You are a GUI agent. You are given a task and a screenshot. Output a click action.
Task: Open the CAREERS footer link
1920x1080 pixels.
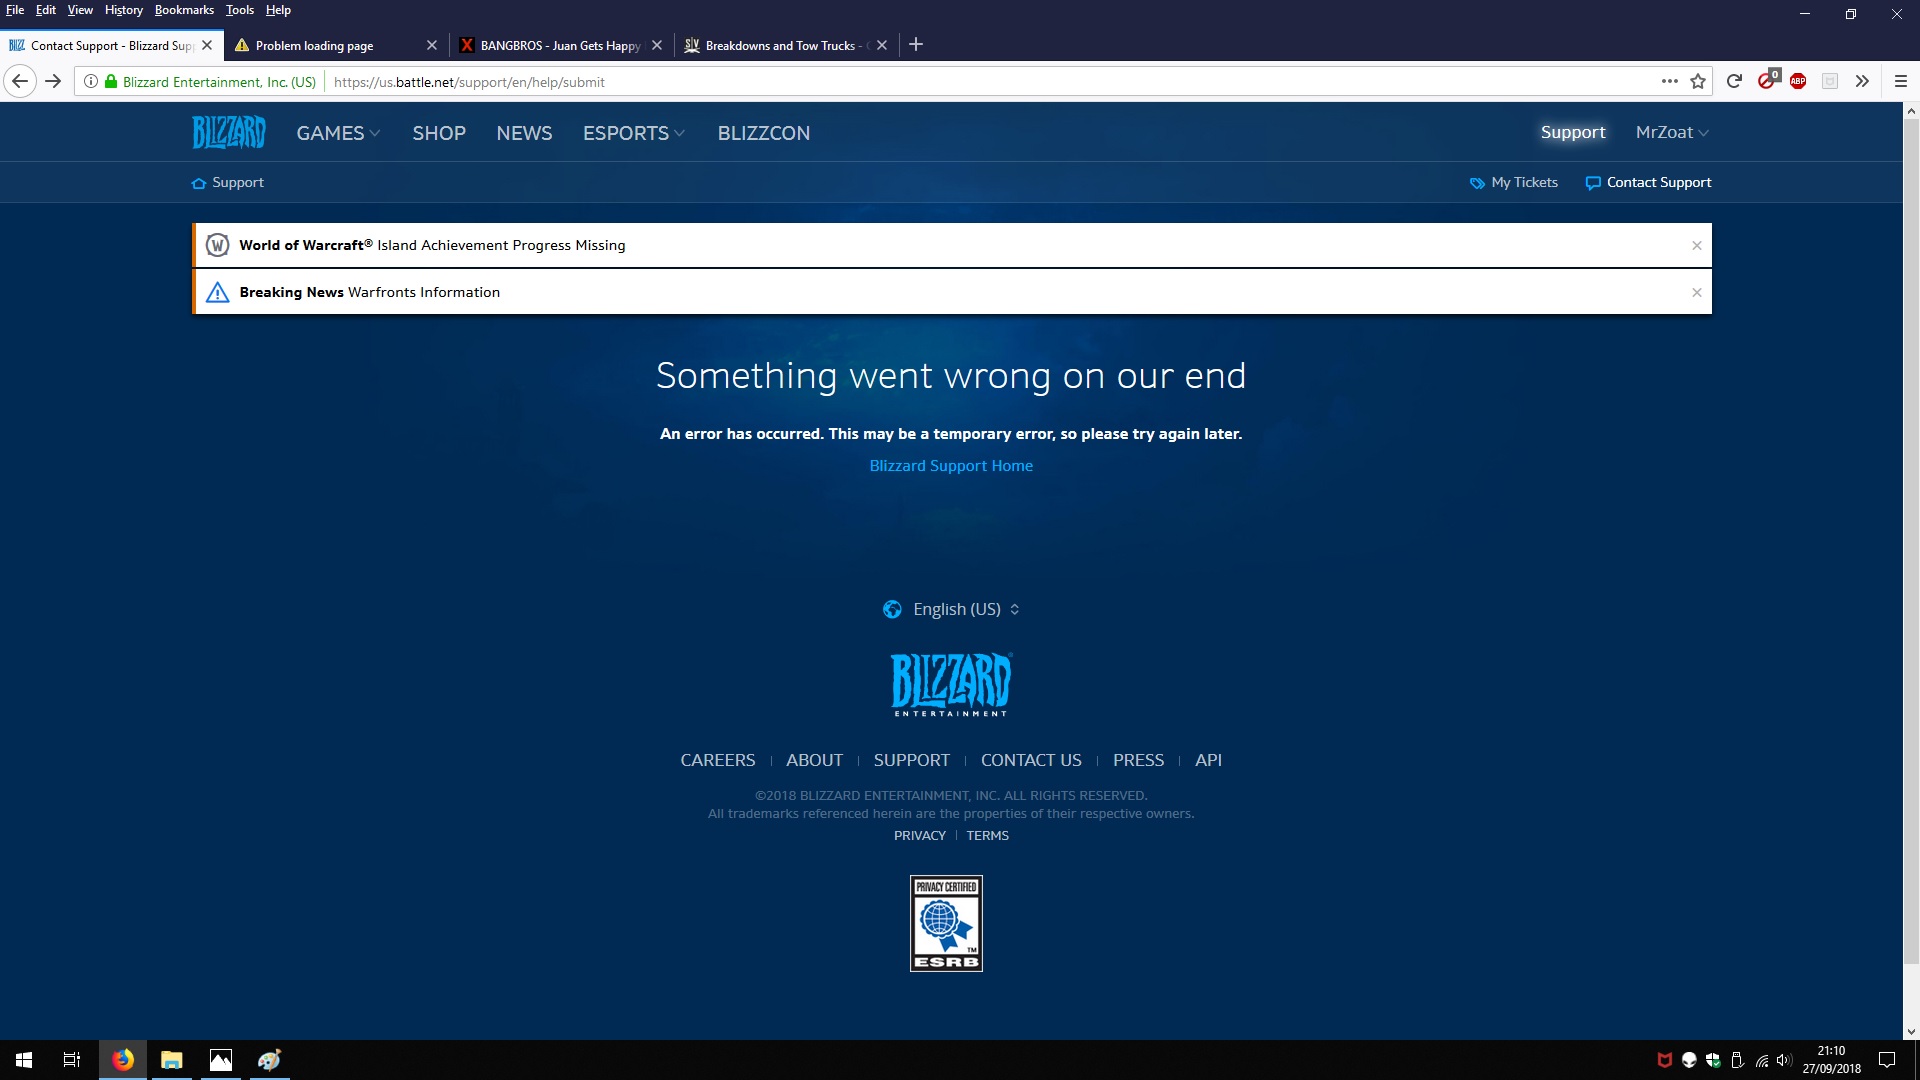tap(718, 760)
